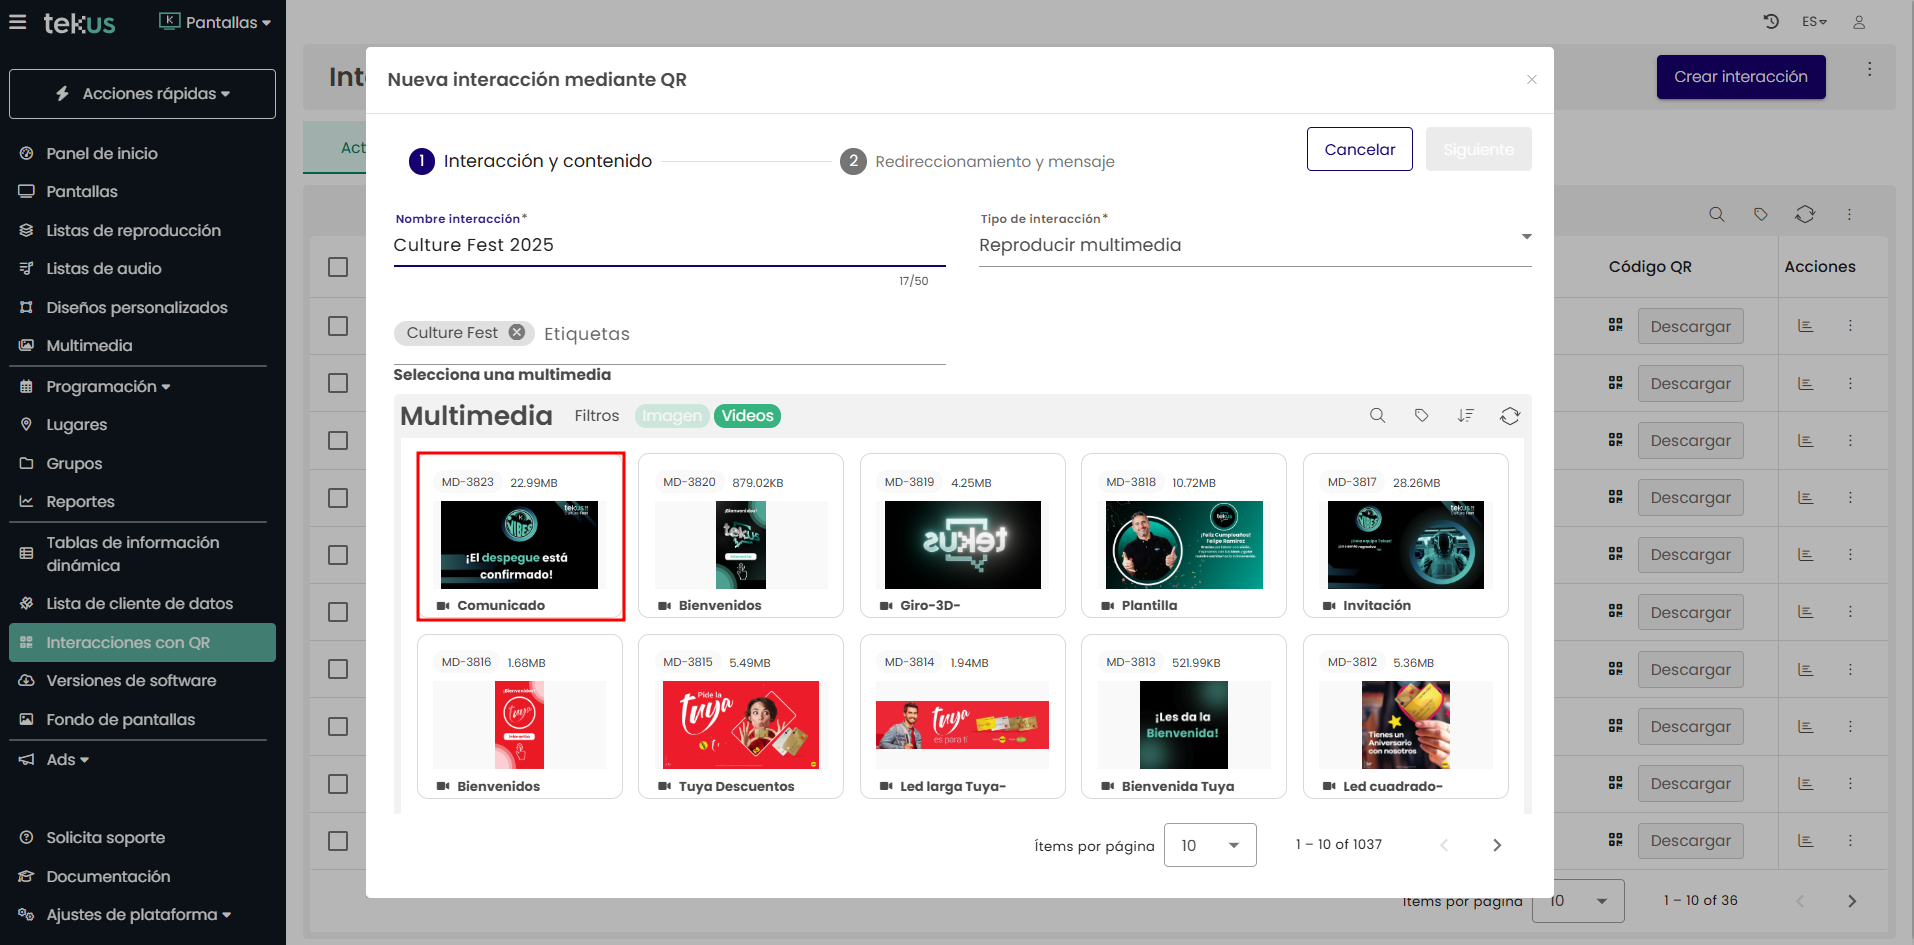Click the Cancelar button
Image resolution: width=1914 pixels, height=945 pixels.
tap(1359, 149)
